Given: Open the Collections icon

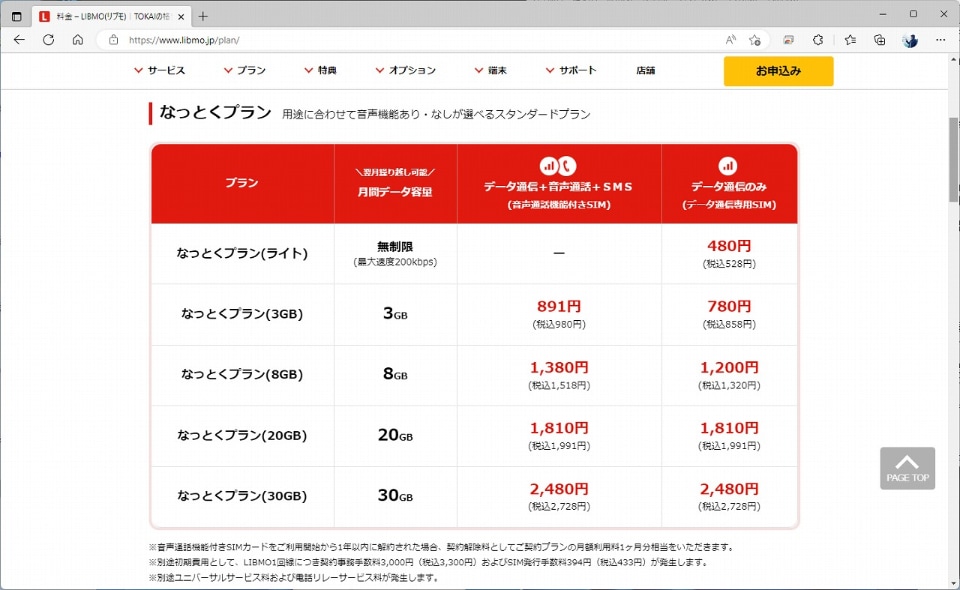Looking at the screenshot, I should click(879, 40).
